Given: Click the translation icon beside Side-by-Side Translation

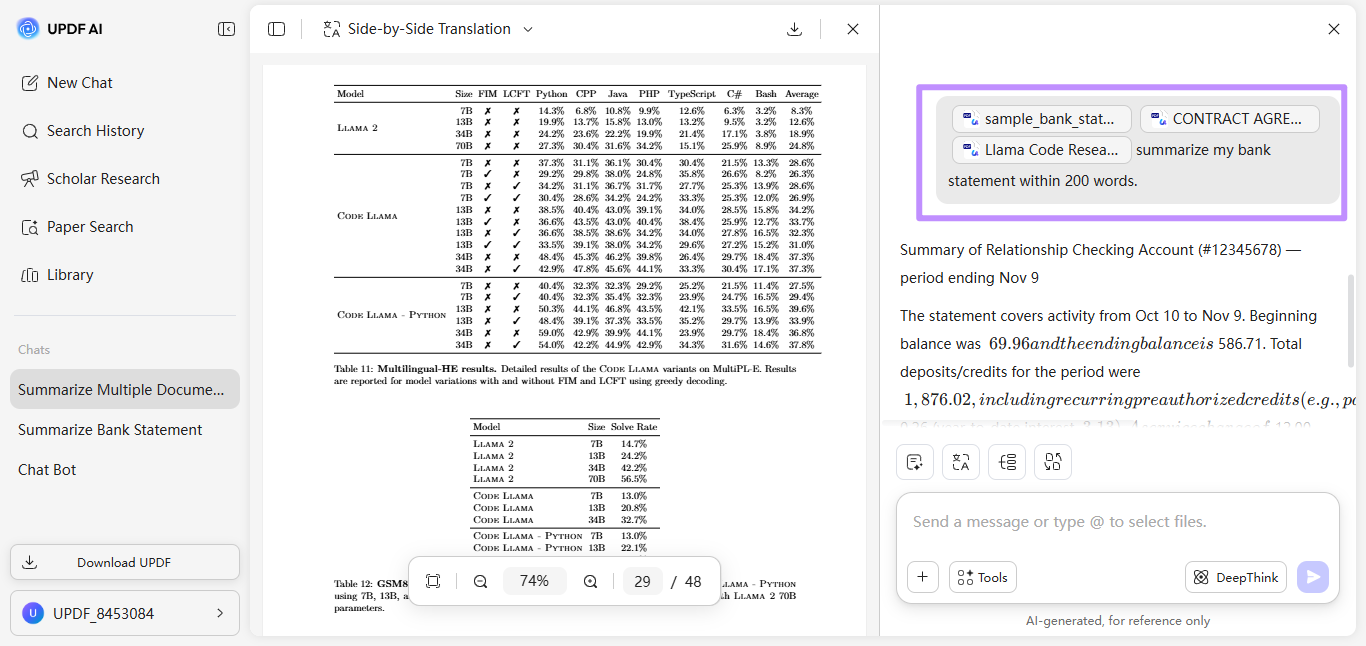Looking at the screenshot, I should coord(332,29).
